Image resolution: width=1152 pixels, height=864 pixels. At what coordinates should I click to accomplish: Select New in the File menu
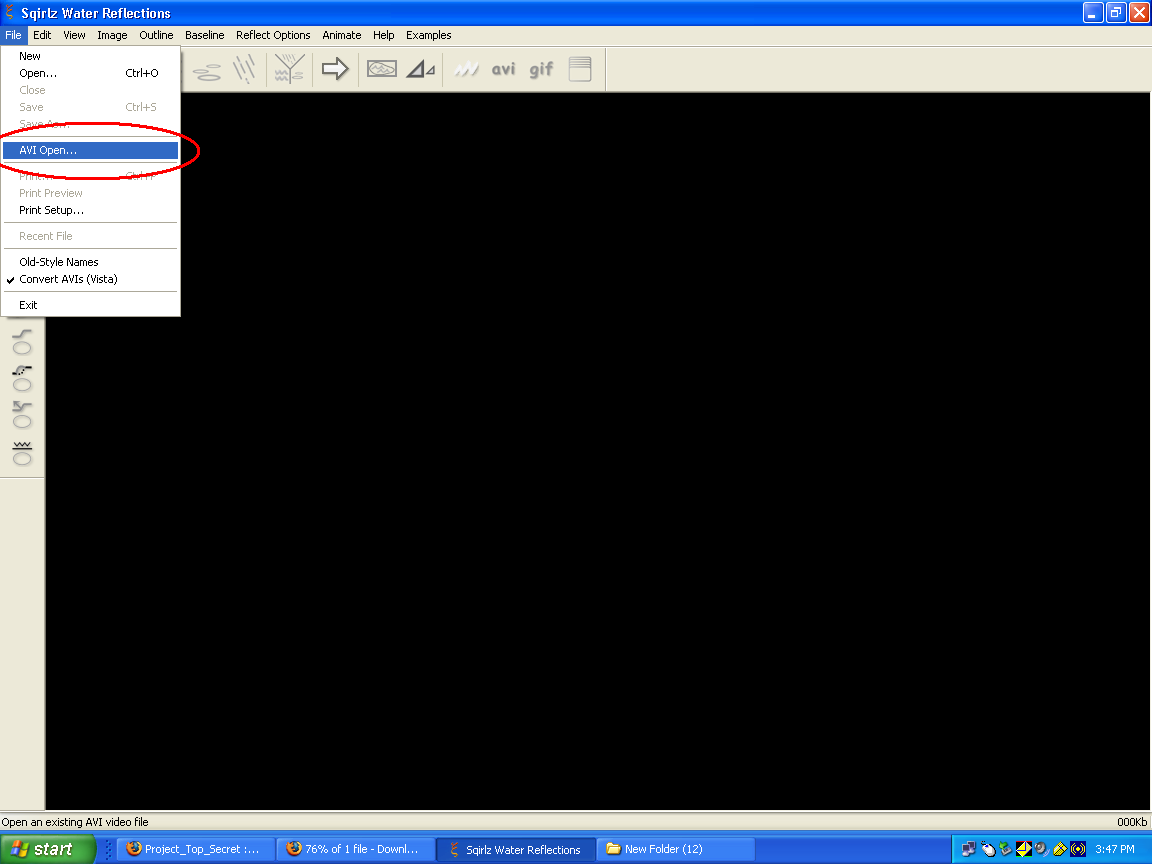point(90,56)
